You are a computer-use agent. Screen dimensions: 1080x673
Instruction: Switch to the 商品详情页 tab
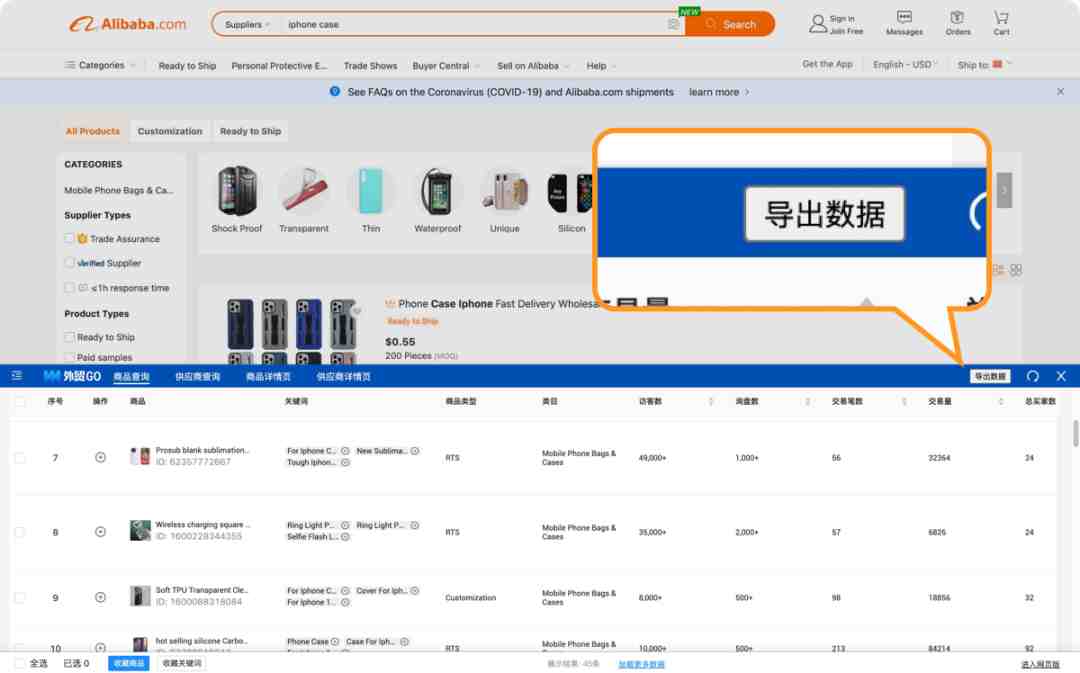[x=268, y=377]
